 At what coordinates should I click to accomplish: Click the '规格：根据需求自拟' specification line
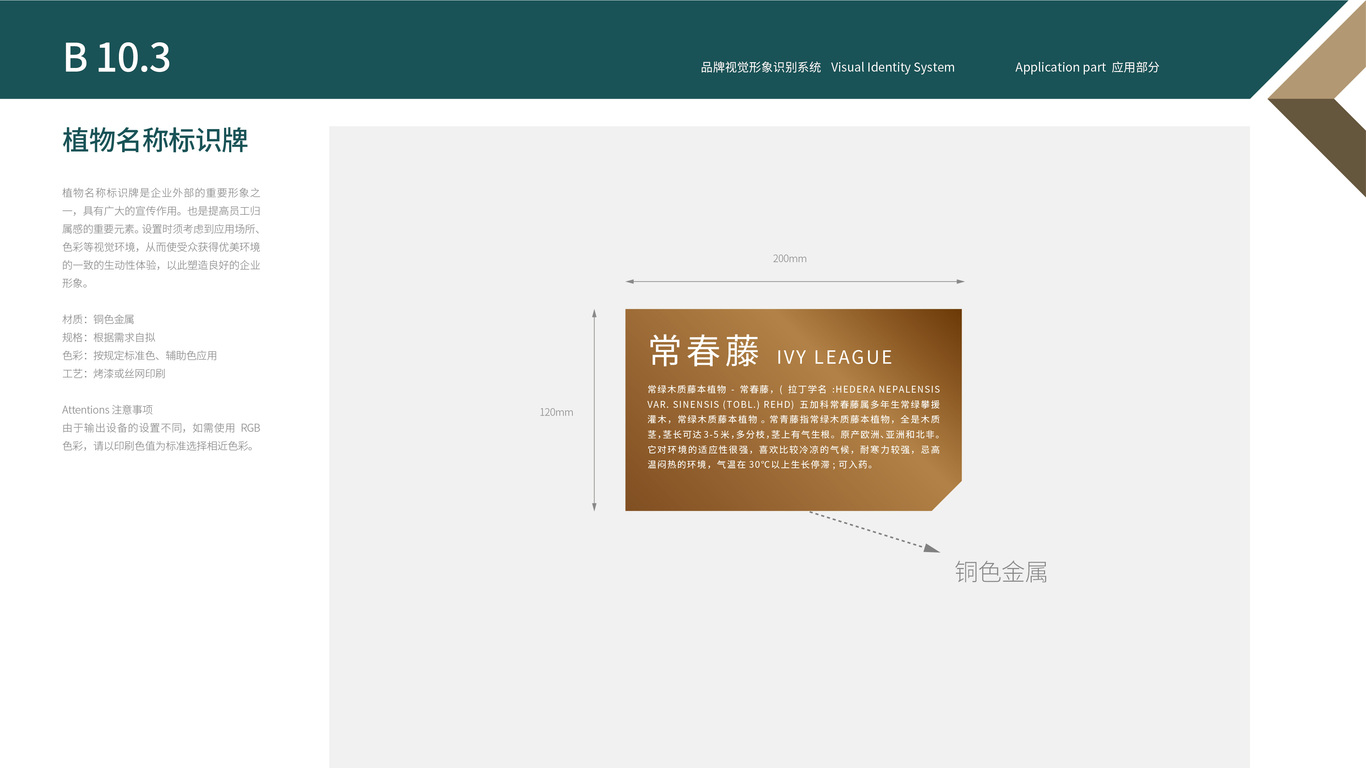109,337
